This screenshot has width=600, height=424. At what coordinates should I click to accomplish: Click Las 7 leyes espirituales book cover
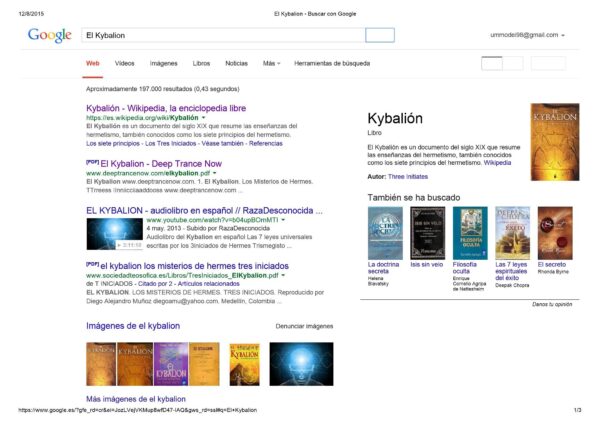[x=513, y=233]
